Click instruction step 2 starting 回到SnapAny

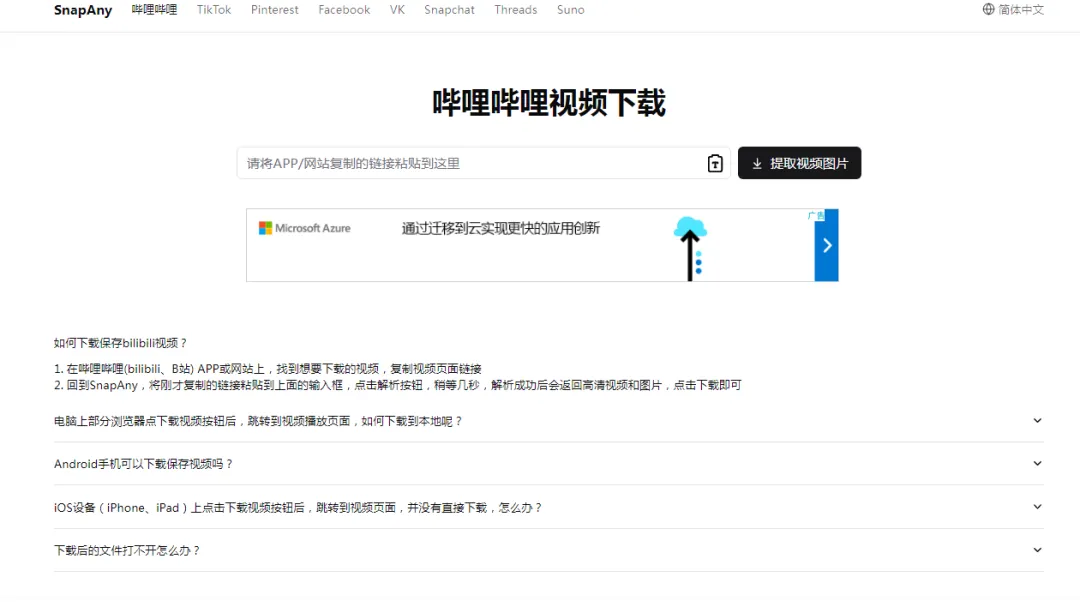(397, 385)
